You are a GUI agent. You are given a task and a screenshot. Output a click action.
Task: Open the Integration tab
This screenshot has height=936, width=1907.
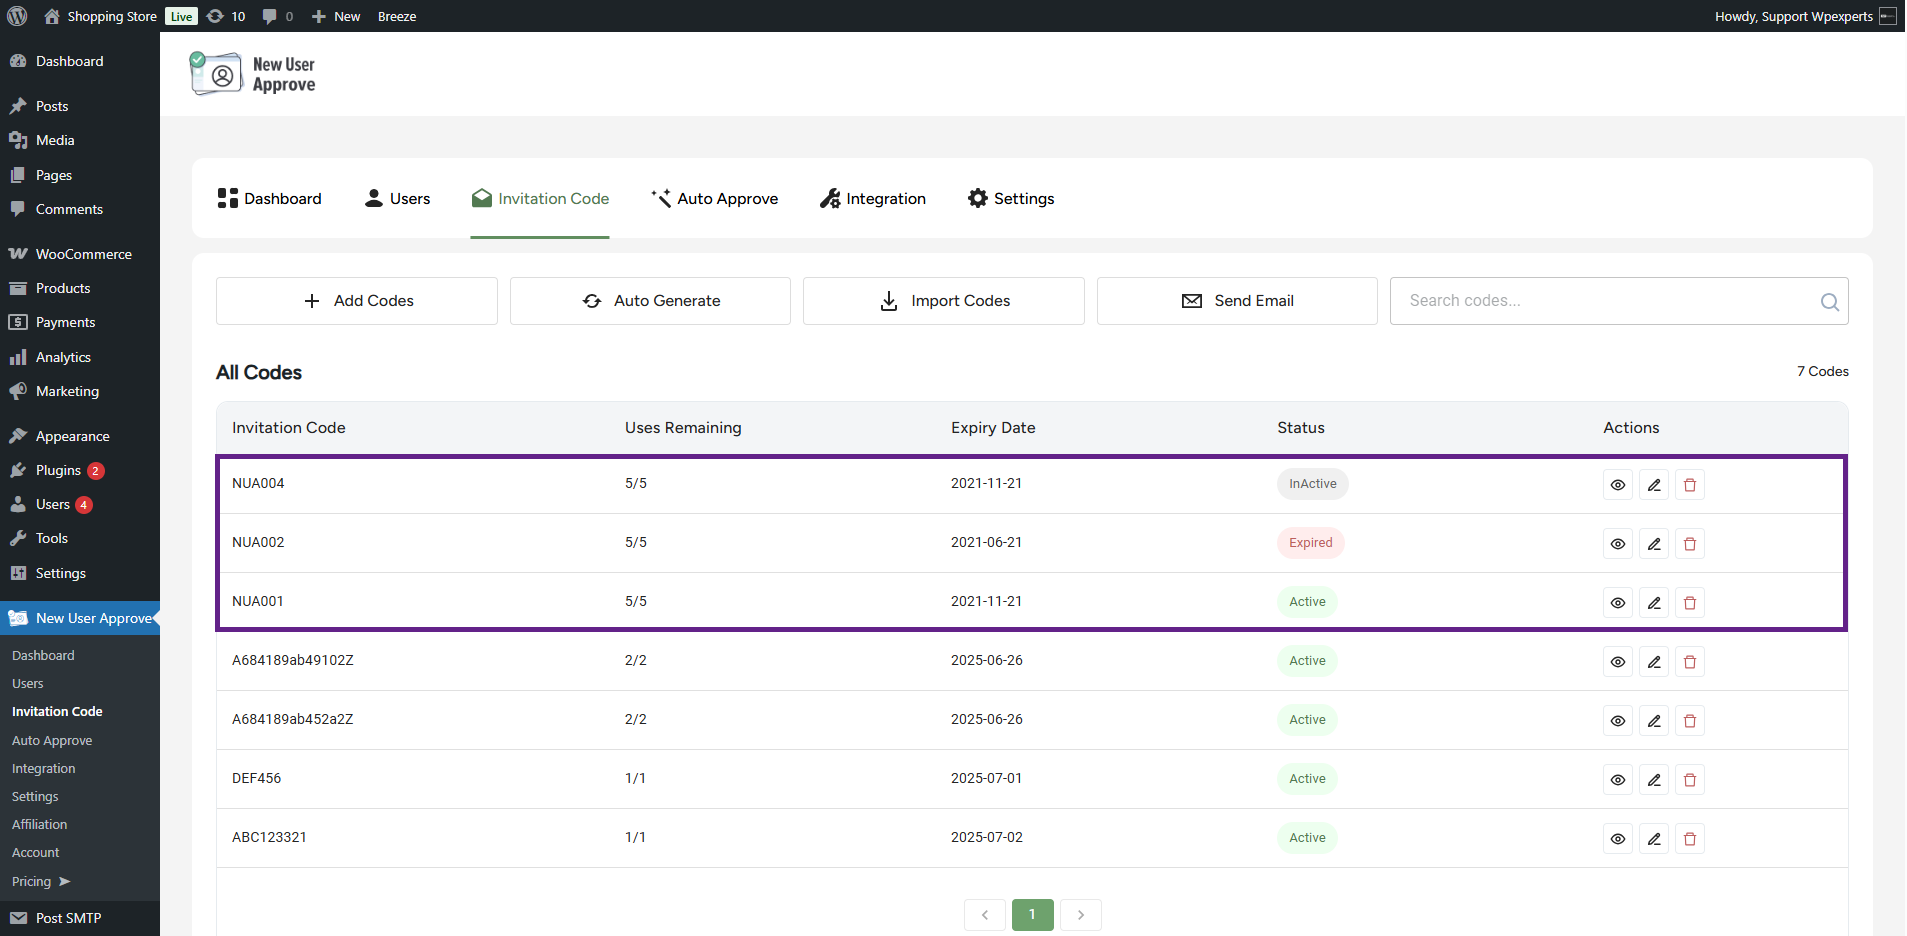[x=872, y=199]
